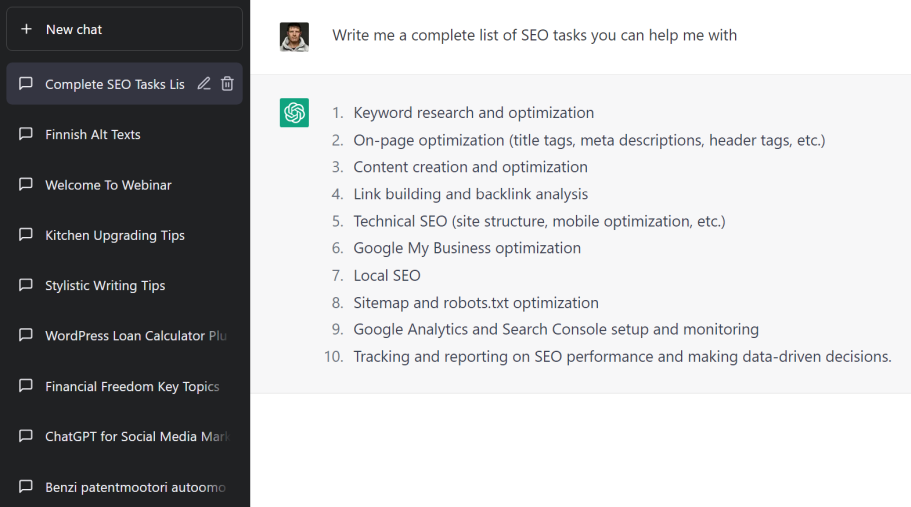911x507 pixels.
Task: Click the user profile avatar photo
Action: (294, 37)
